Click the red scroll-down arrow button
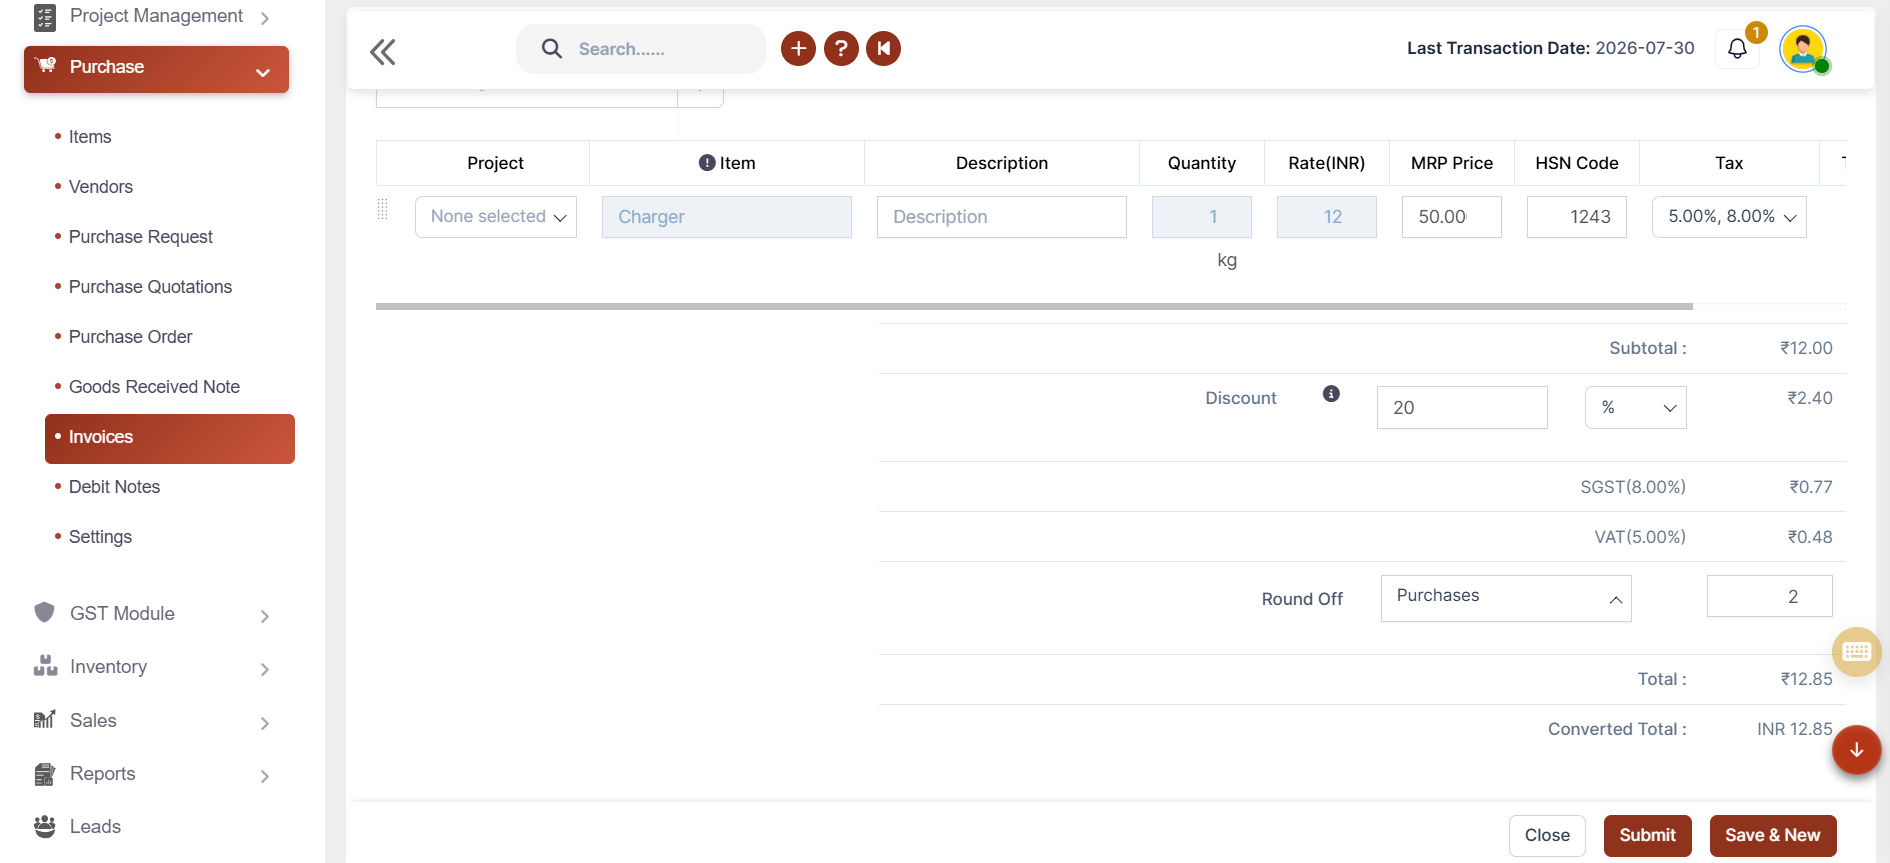Image resolution: width=1890 pixels, height=863 pixels. [1857, 750]
